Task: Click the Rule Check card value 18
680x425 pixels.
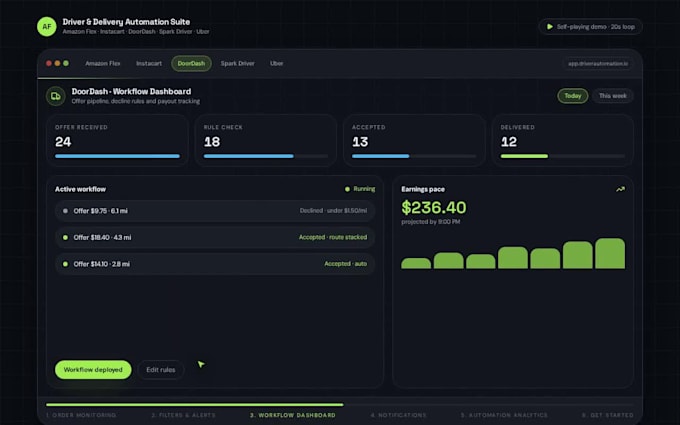Action: click(x=212, y=142)
